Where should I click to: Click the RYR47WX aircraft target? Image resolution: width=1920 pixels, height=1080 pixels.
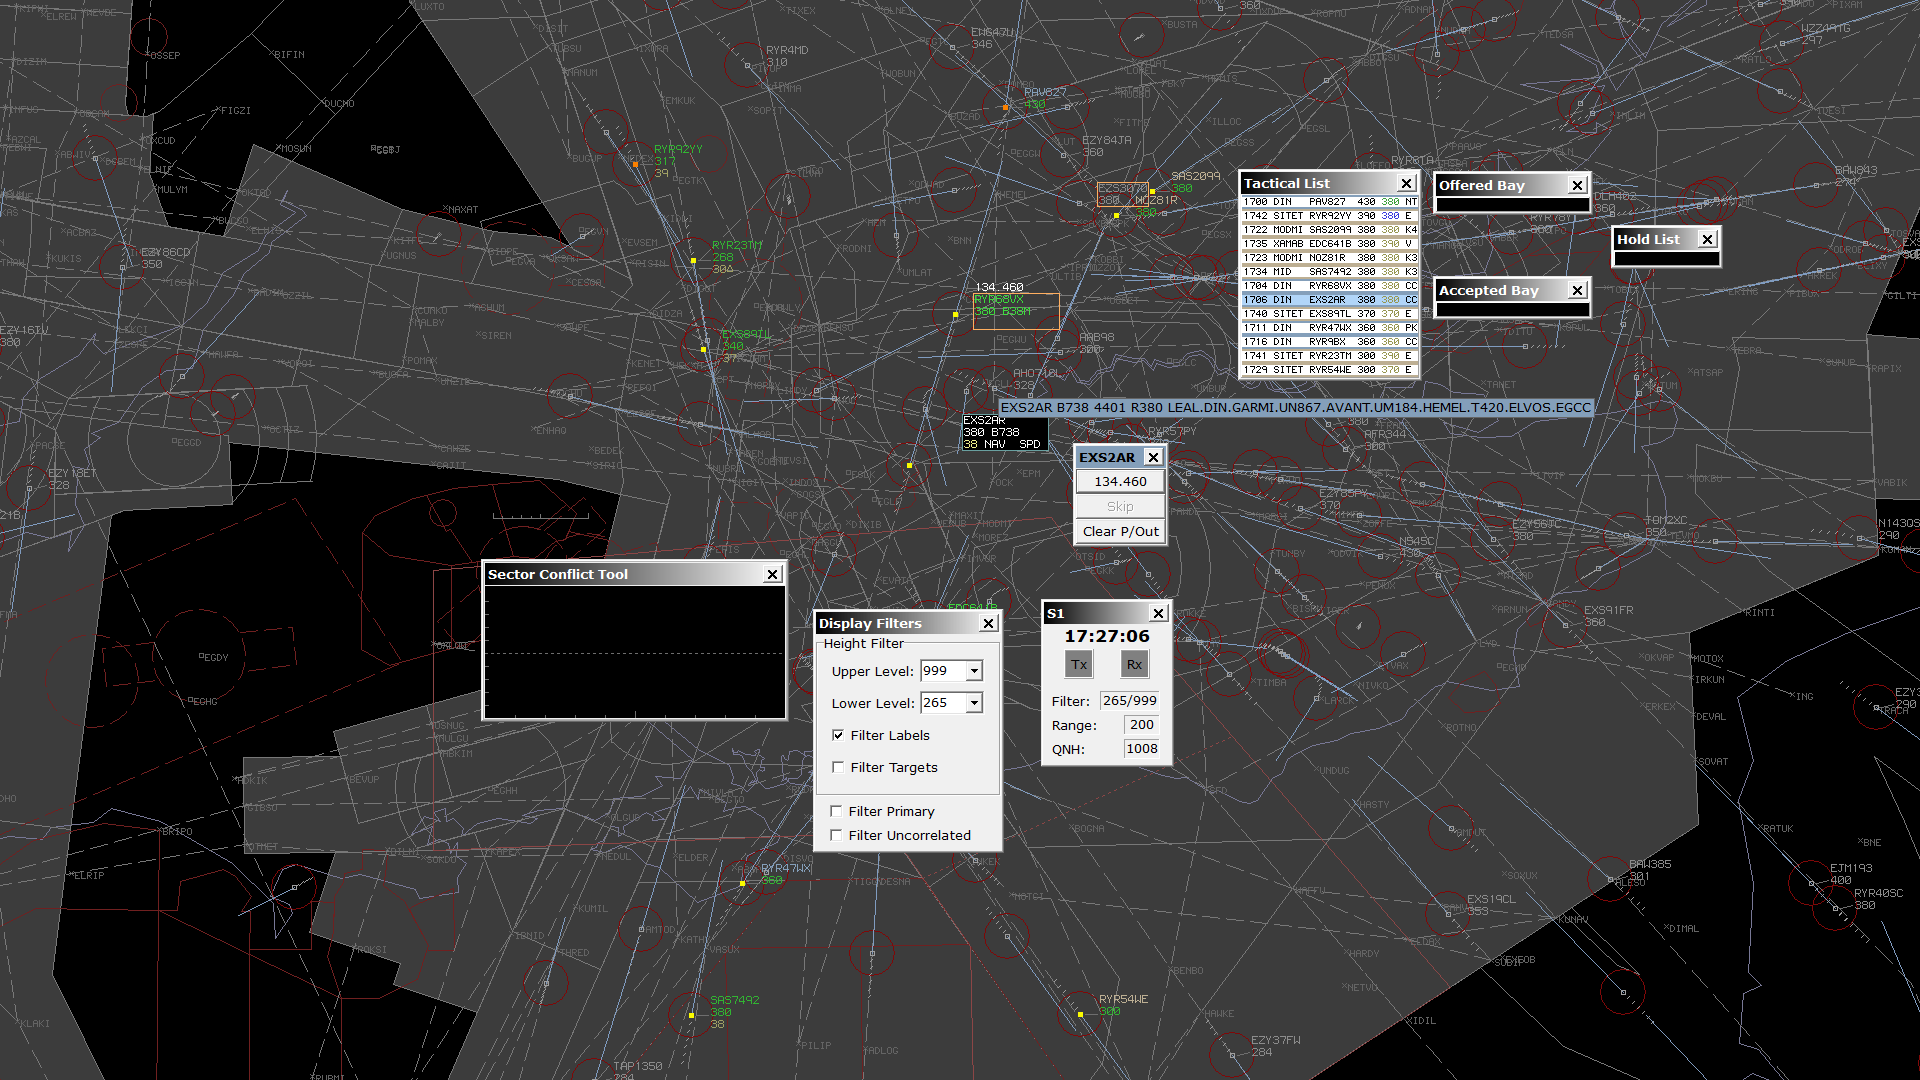741,884
